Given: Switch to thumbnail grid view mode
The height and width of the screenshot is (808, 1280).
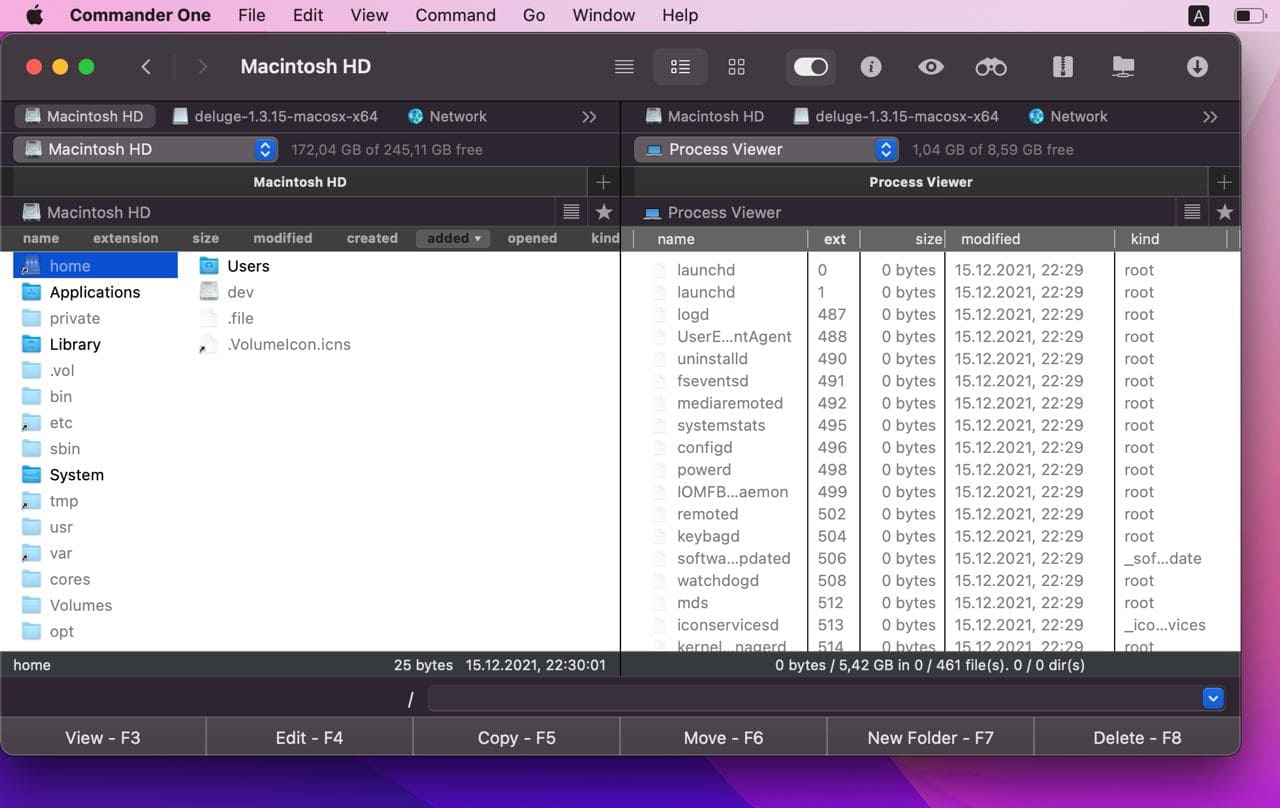Looking at the screenshot, I should click(737, 67).
